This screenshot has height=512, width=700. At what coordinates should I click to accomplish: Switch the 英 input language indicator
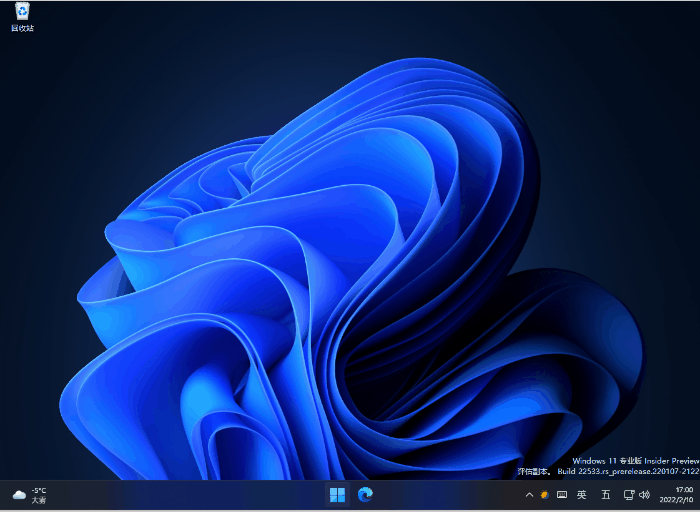(582, 495)
